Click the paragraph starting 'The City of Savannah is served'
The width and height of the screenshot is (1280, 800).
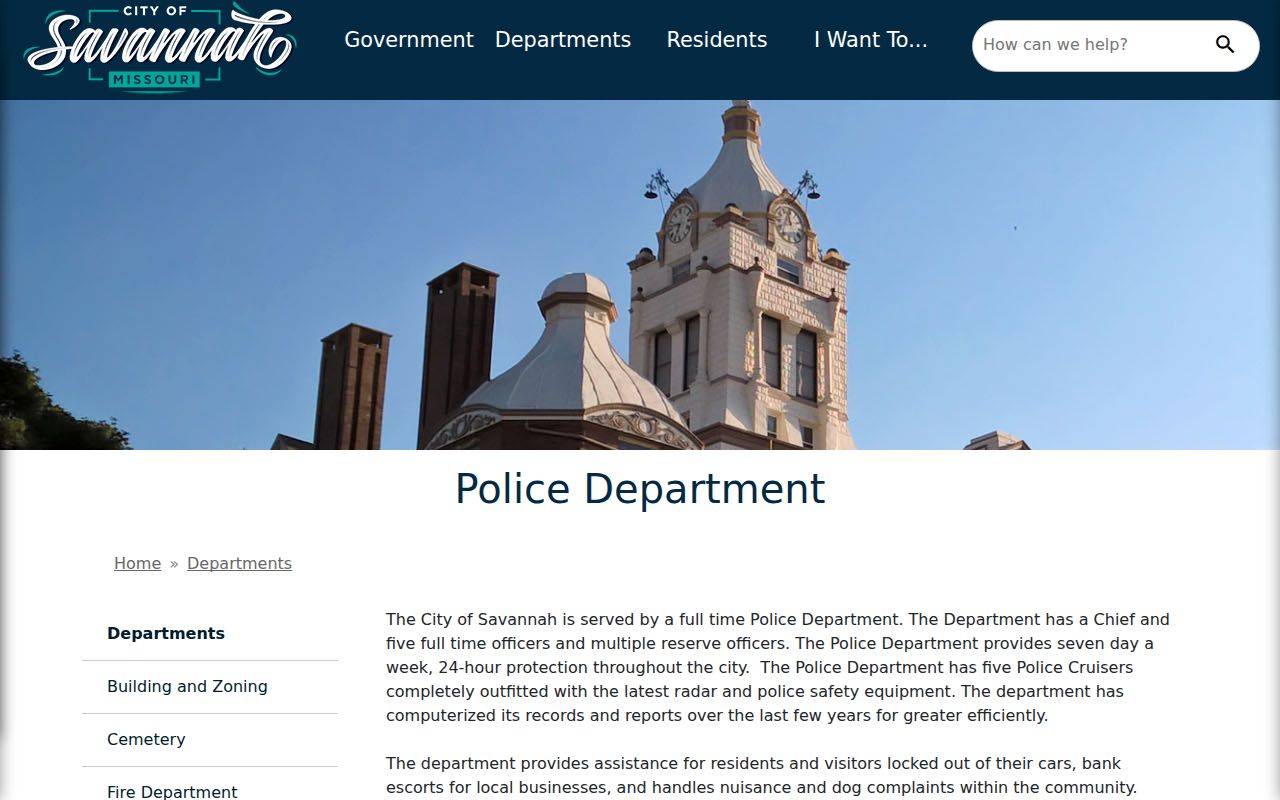click(x=778, y=667)
